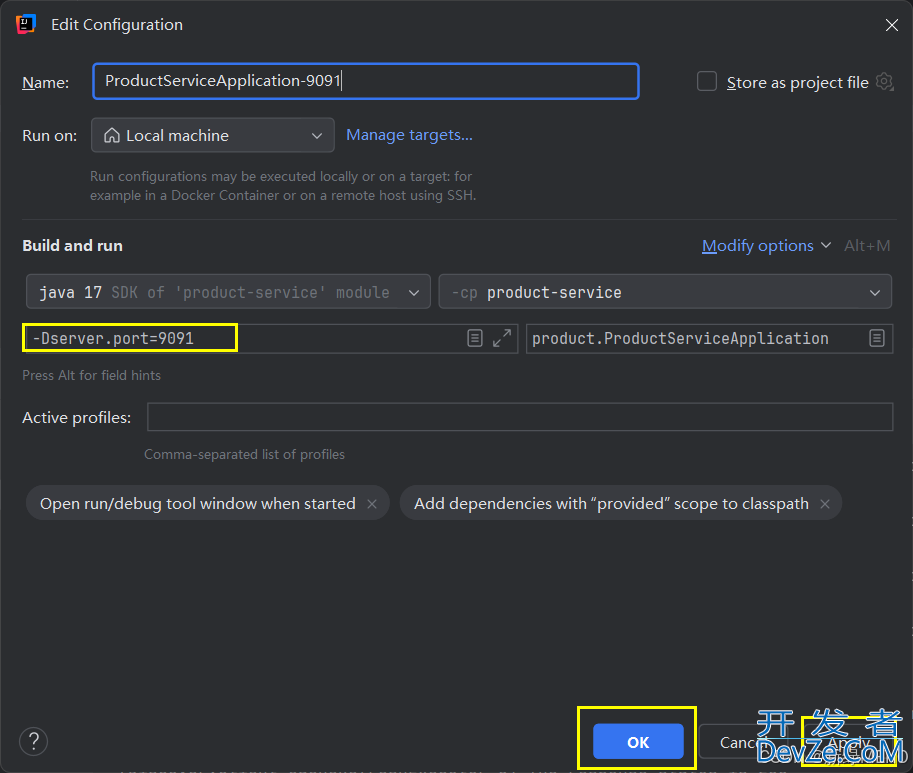Open the help question mark button
The image size is (913, 773).
(34, 742)
